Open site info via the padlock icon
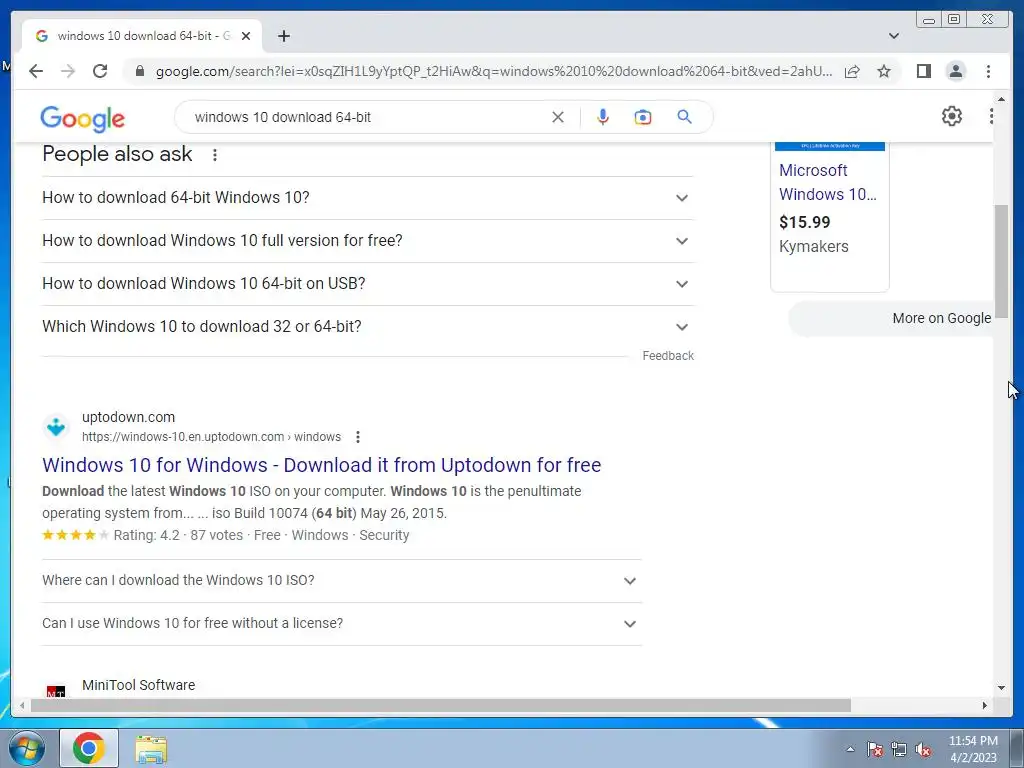1024x768 pixels. pyautogui.click(x=140, y=71)
